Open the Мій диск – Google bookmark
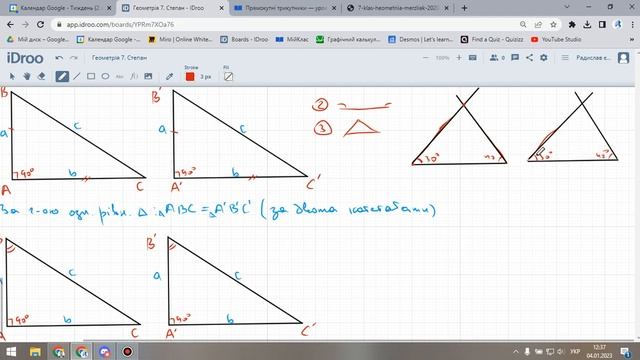640x360 pixels. coord(38,40)
